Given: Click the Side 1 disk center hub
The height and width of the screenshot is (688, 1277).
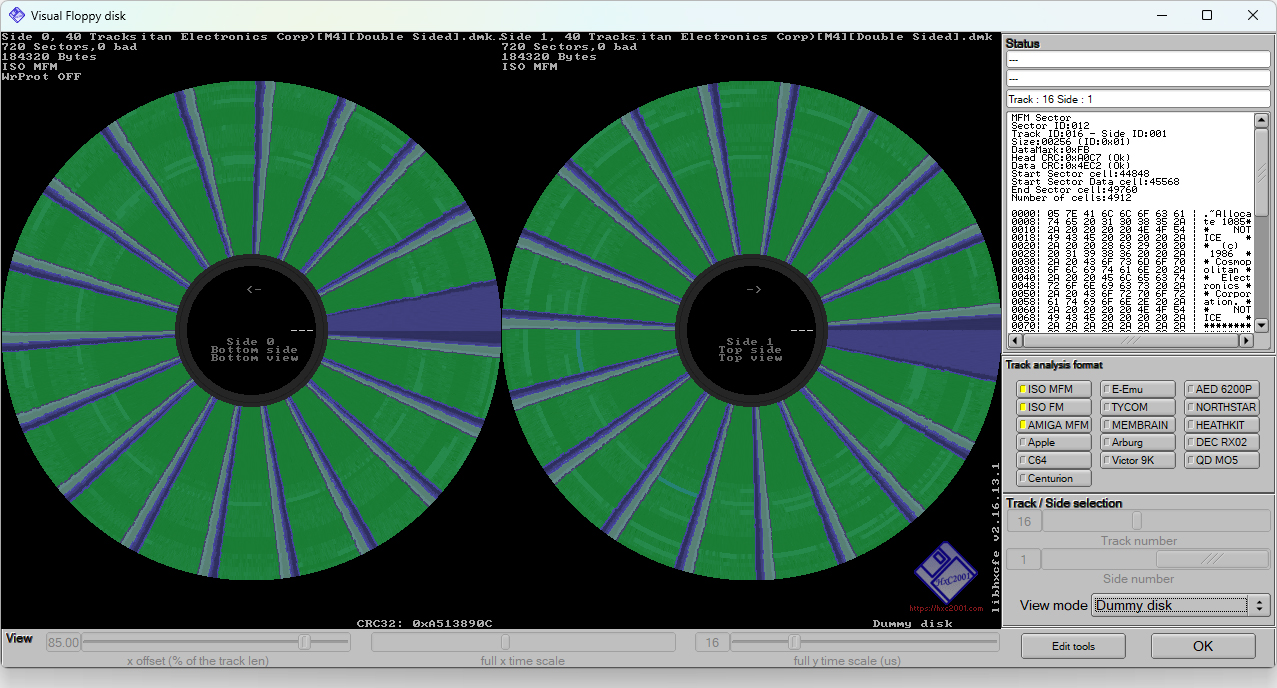Looking at the screenshot, I should [751, 329].
